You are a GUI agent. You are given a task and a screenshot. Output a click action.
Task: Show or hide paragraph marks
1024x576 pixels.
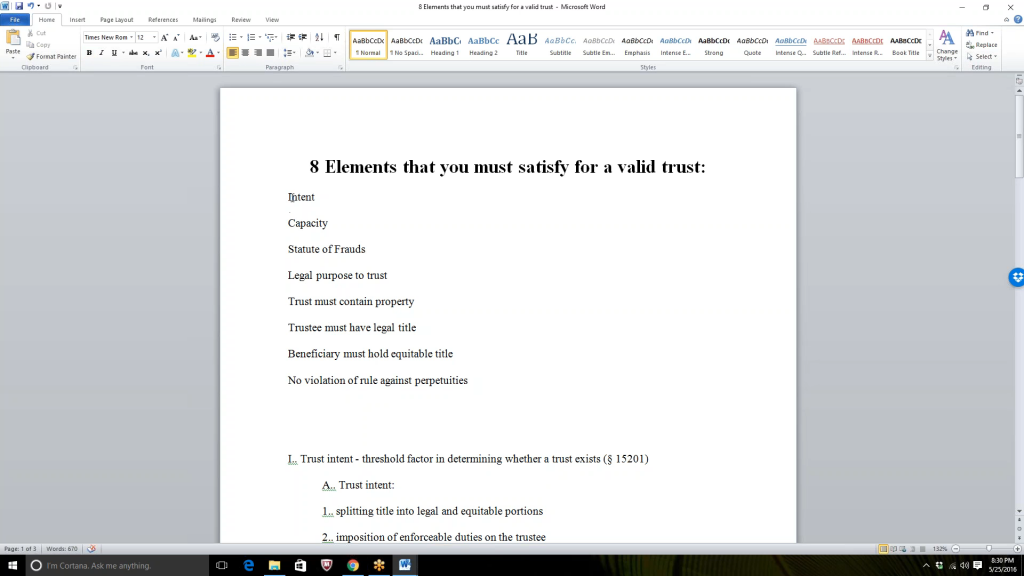(336, 37)
